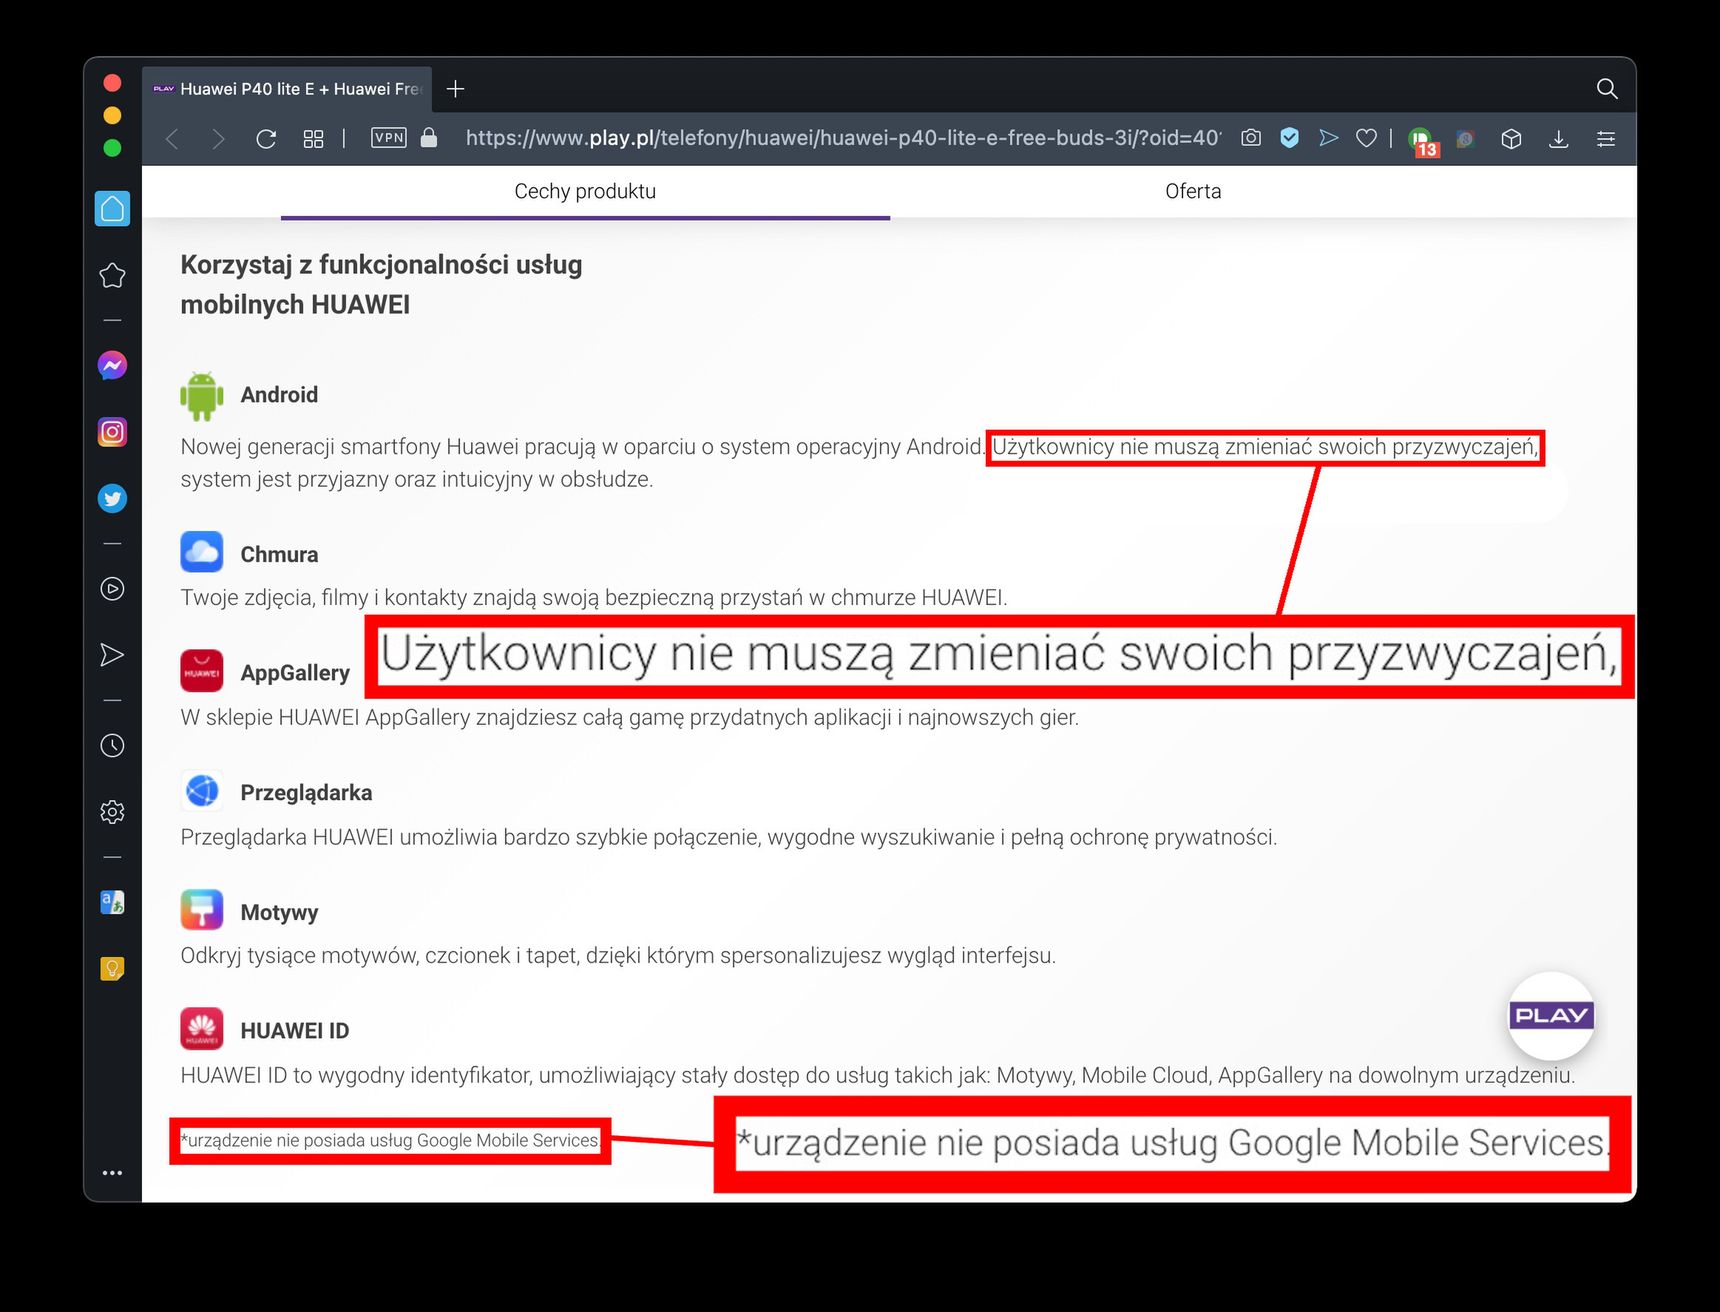Viewport: 1720px width, 1312px height.
Task: Open Settings gear in sidebar
Action: click(112, 812)
